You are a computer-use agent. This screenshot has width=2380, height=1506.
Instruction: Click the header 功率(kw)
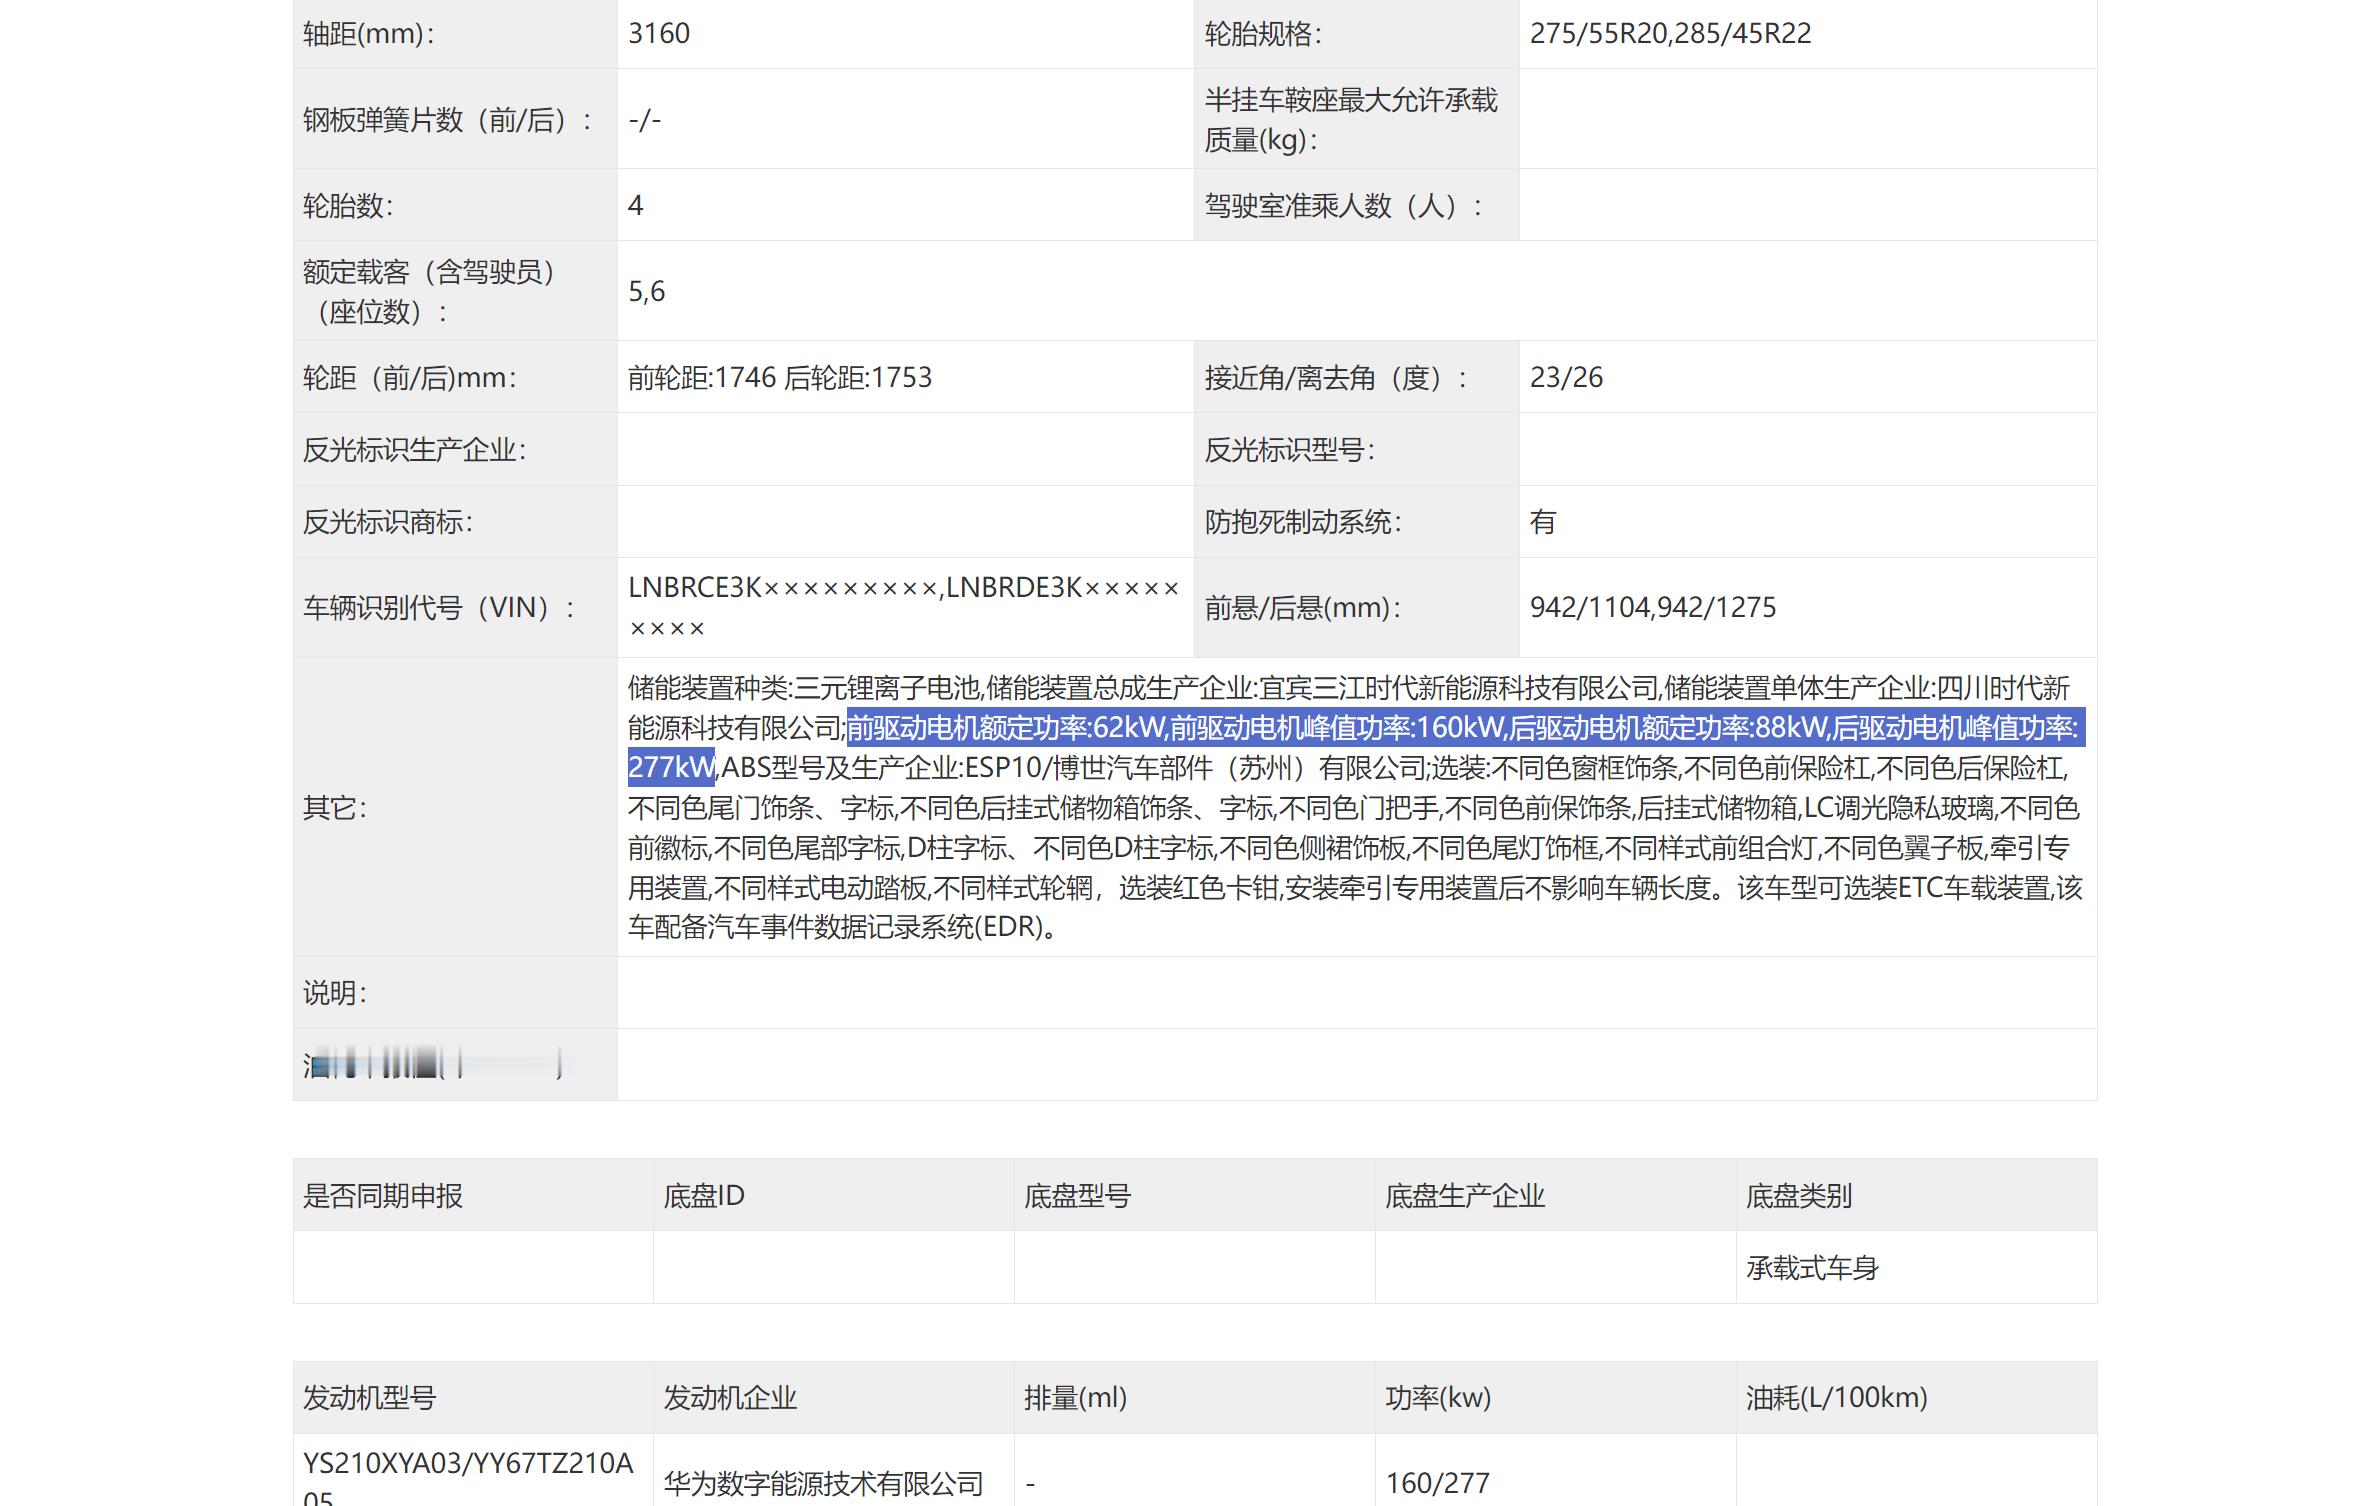pyautogui.click(x=1438, y=1397)
